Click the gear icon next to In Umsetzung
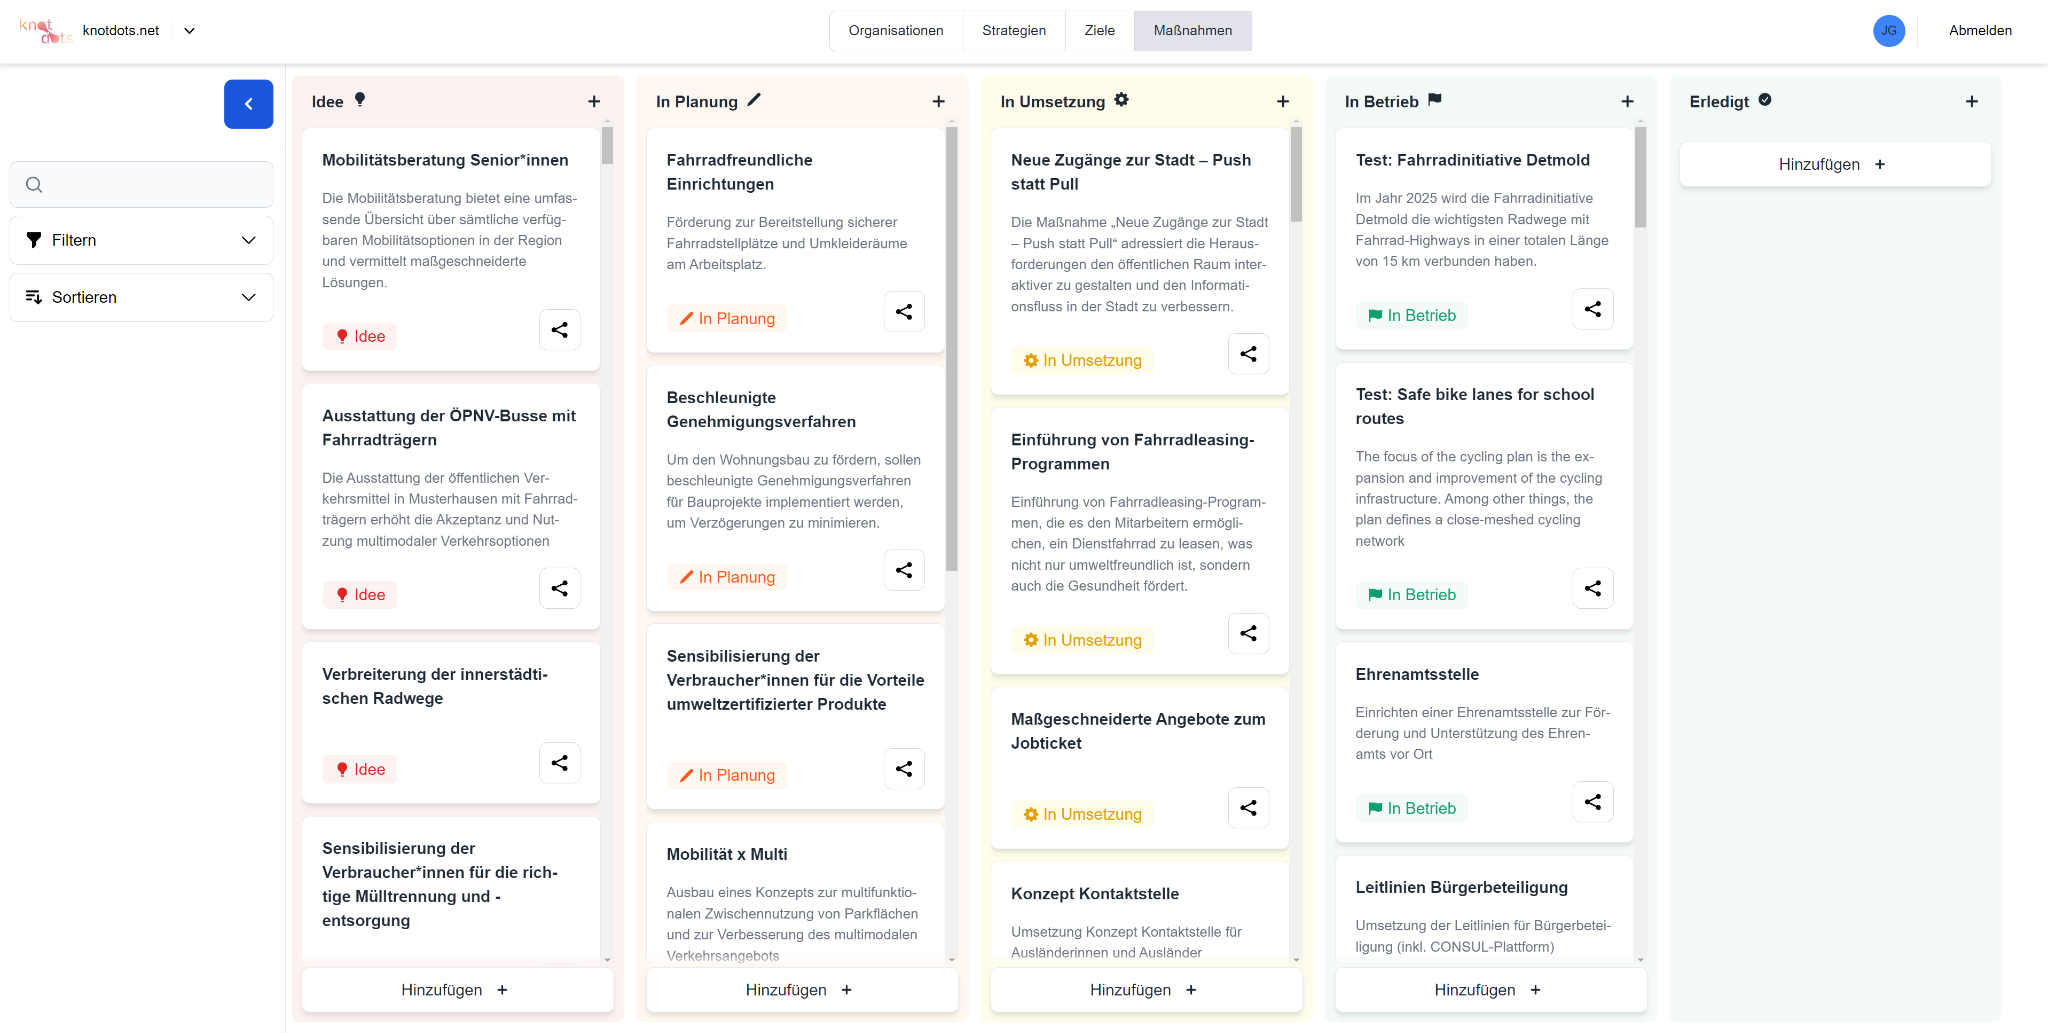The height and width of the screenshot is (1033, 2048). [x=1122, y=100]
